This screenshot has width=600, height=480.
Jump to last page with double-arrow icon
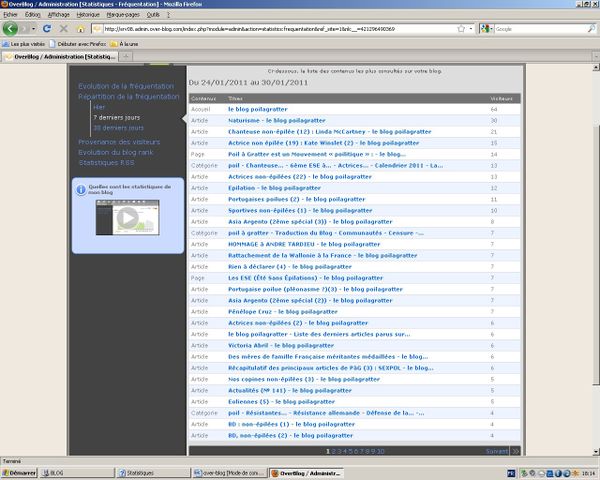point(515,452)
